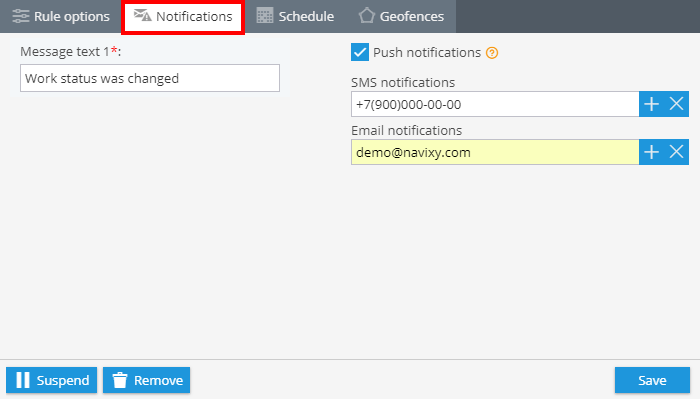This screenshot has width=700, height=399.
Task: Click the Geofences pentagon icon
Action: (367, 16)
